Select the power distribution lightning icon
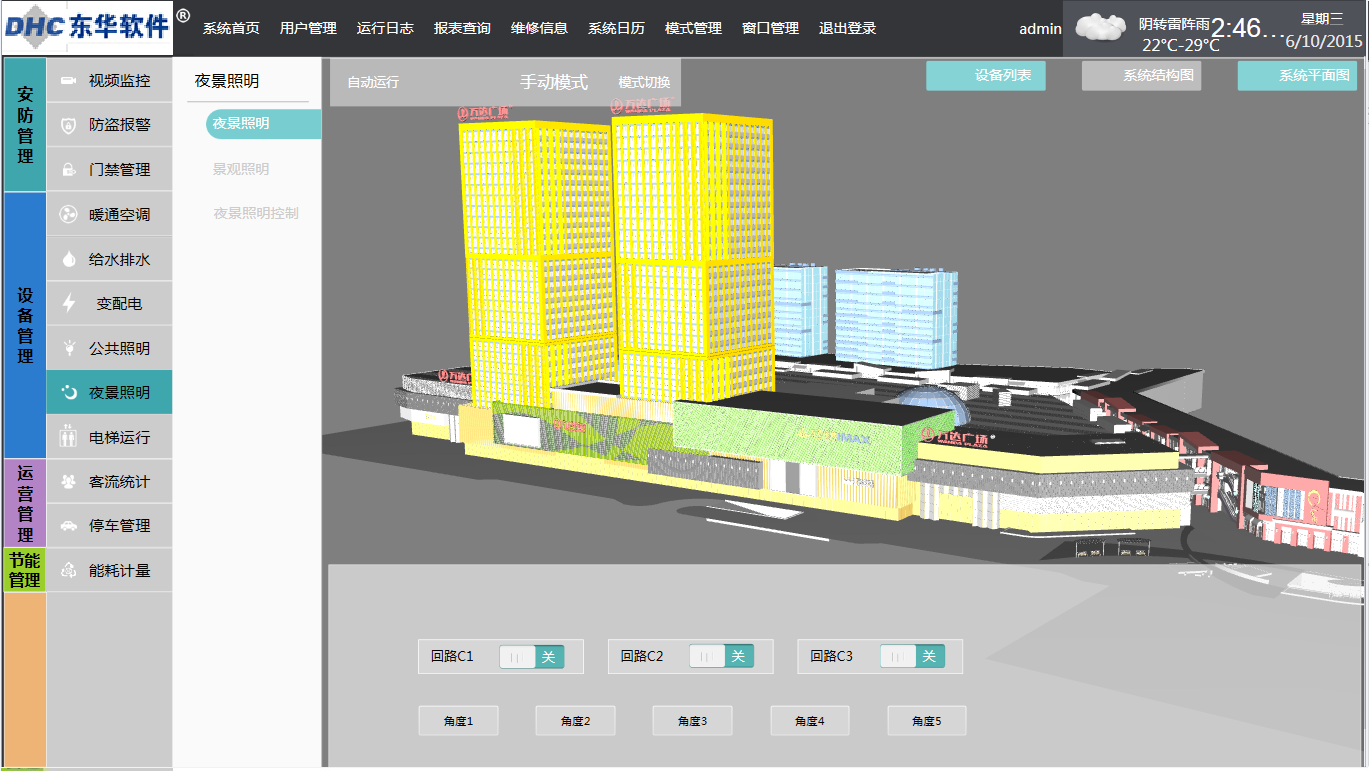Screen dimensions: 1369x771 point(68,303)
